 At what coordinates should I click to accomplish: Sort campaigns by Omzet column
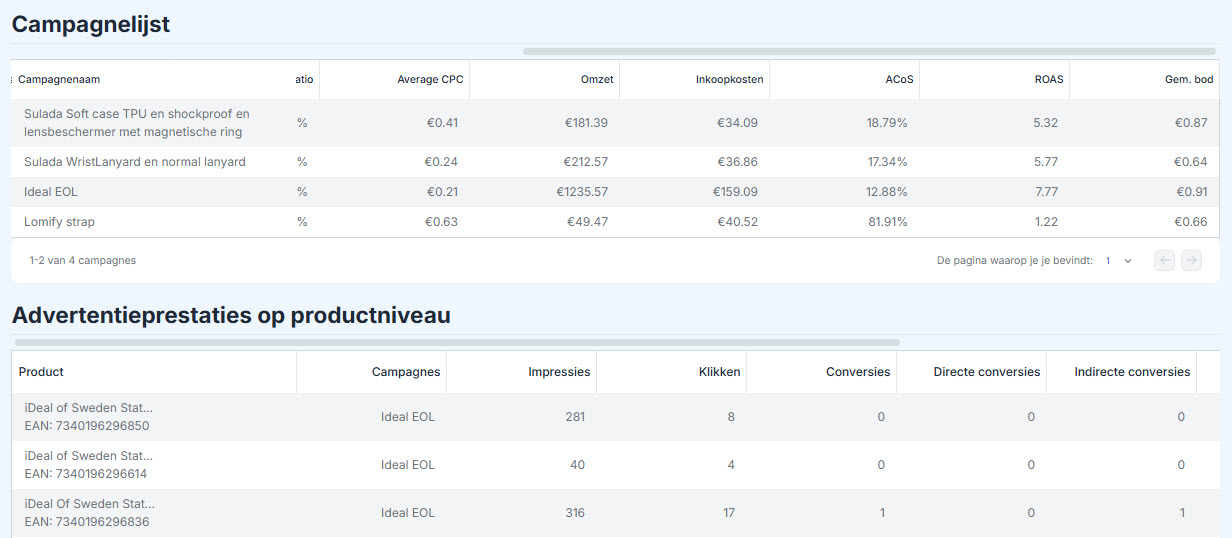tap(597, 79)
